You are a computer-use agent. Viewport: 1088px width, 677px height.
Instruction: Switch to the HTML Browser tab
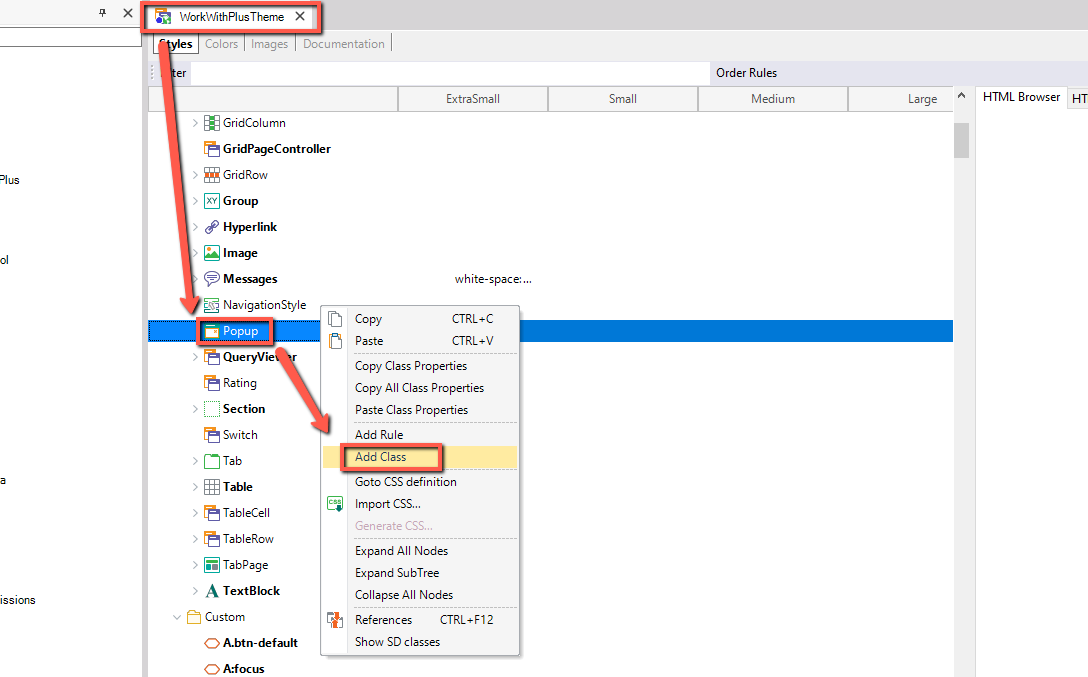pos(1021,96)
